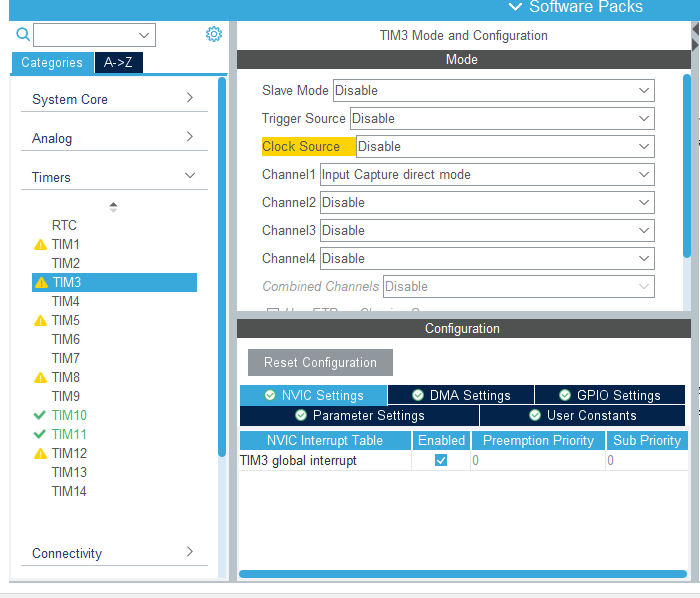The height and width of the screenshot is (598, 700).
Task: Click the TIM12 warning triangle icon
Action: pyautogui.click(x=40, y=453)
